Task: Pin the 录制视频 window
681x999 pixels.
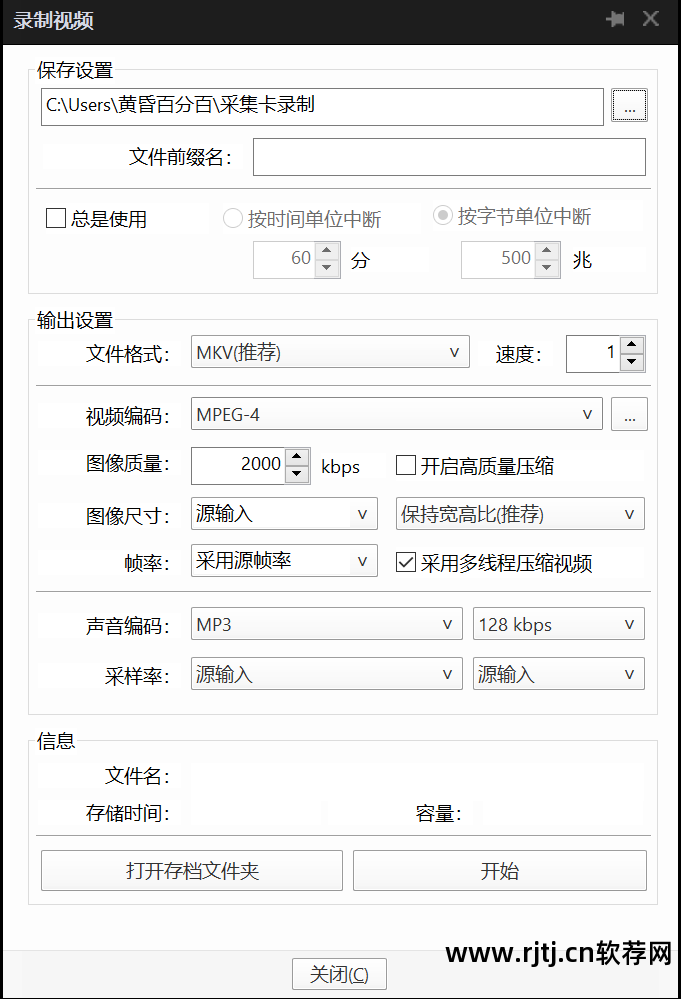Action: [x=615, y=19]
